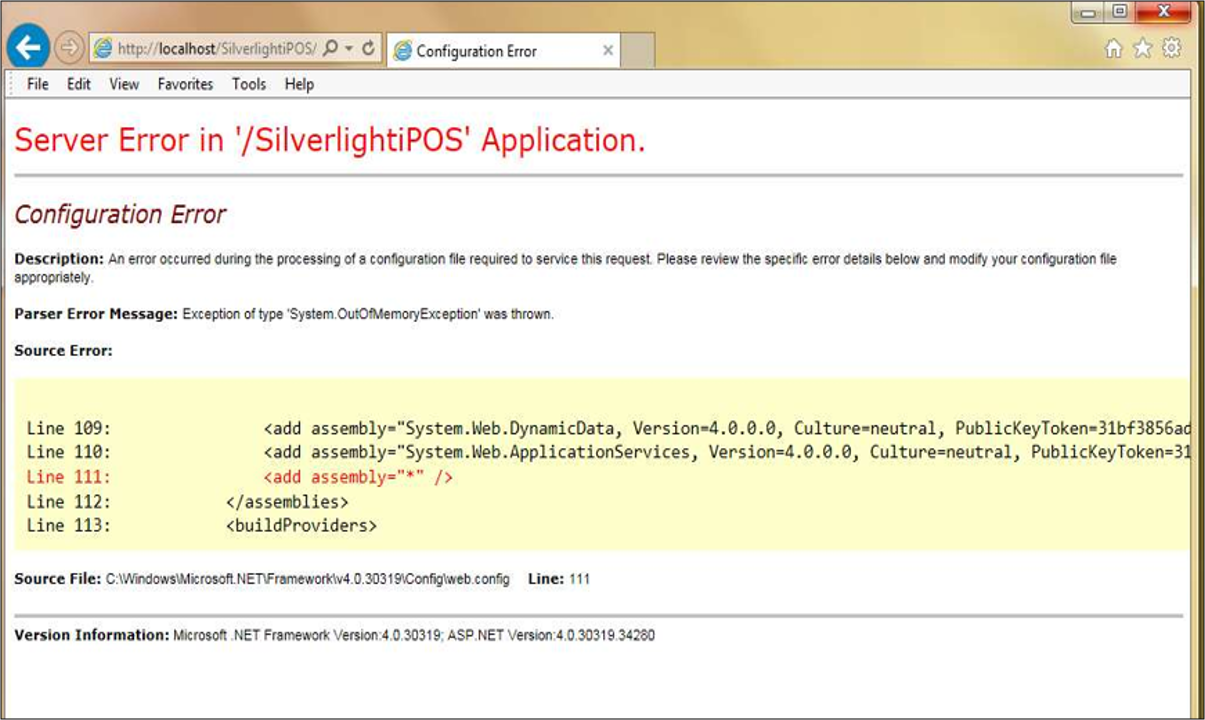Image resolution: width=1205 pixels, height=720 pixels.
Task: Click the italic 'Configuration Error' heading
Action: point(120,215)
